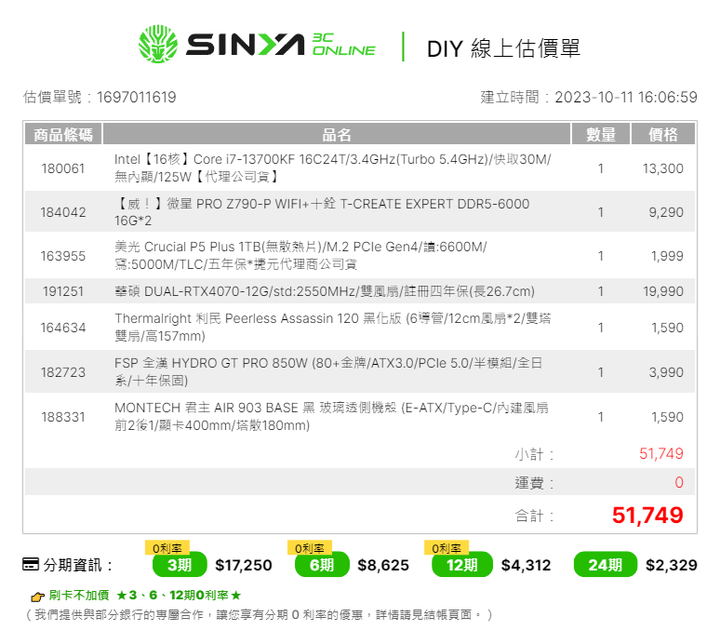Click the Thermalright Peerless Assassin 120 product name

tap(332, 327)
